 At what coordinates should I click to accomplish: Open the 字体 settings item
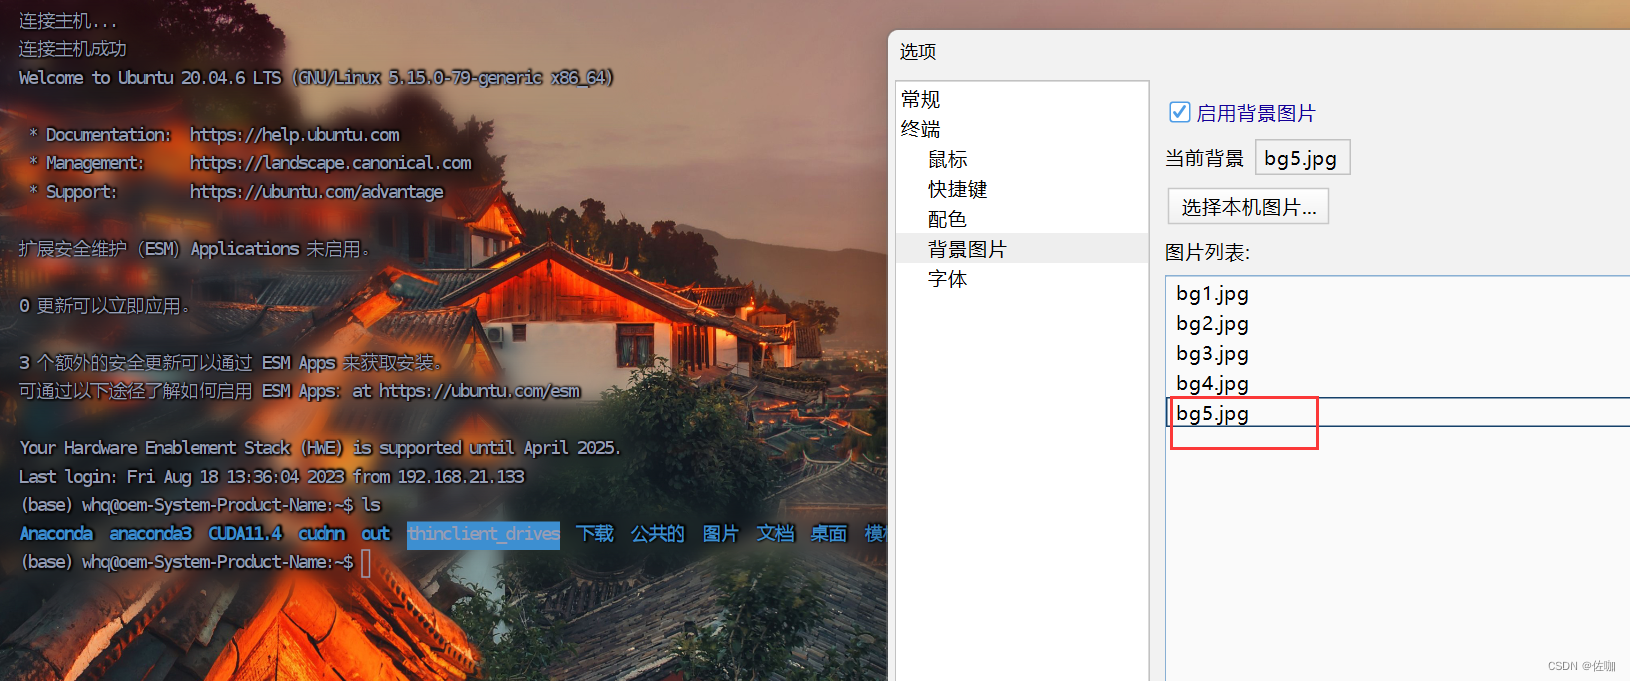point(947,279)
